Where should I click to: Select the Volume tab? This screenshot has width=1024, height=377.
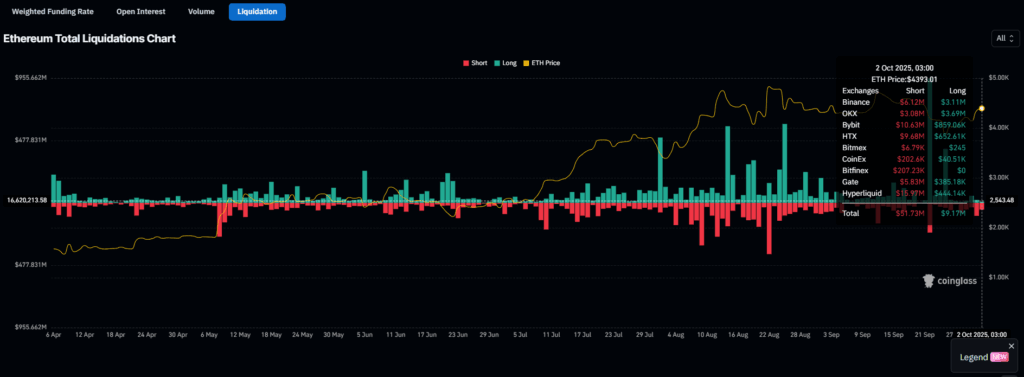(x=200, y=12)
